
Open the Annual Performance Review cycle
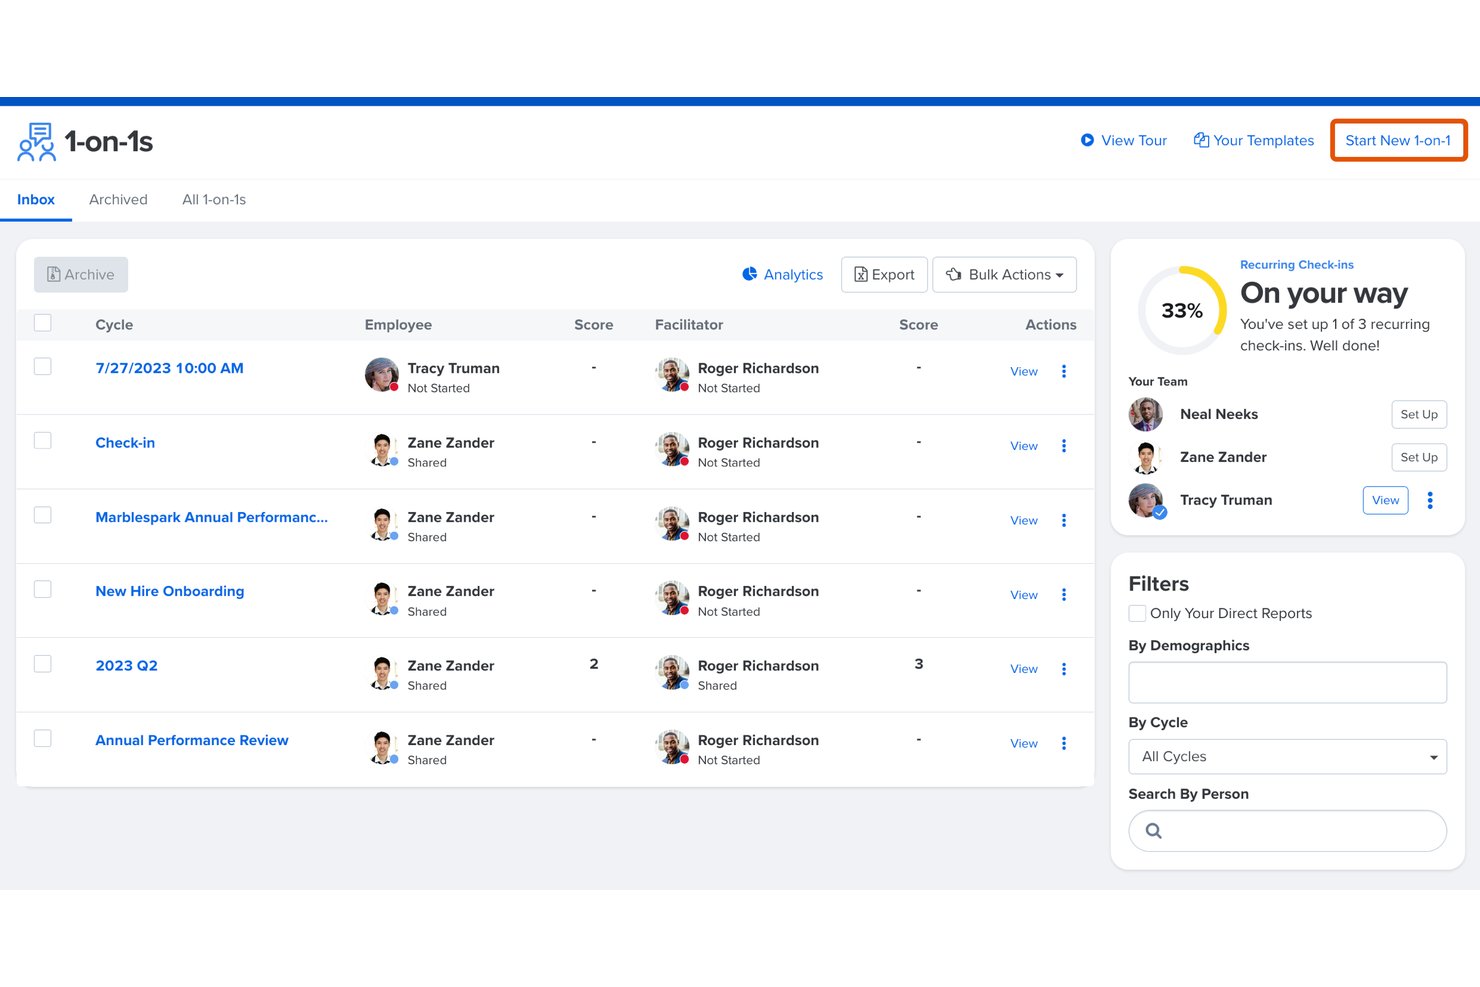[191, 740]
